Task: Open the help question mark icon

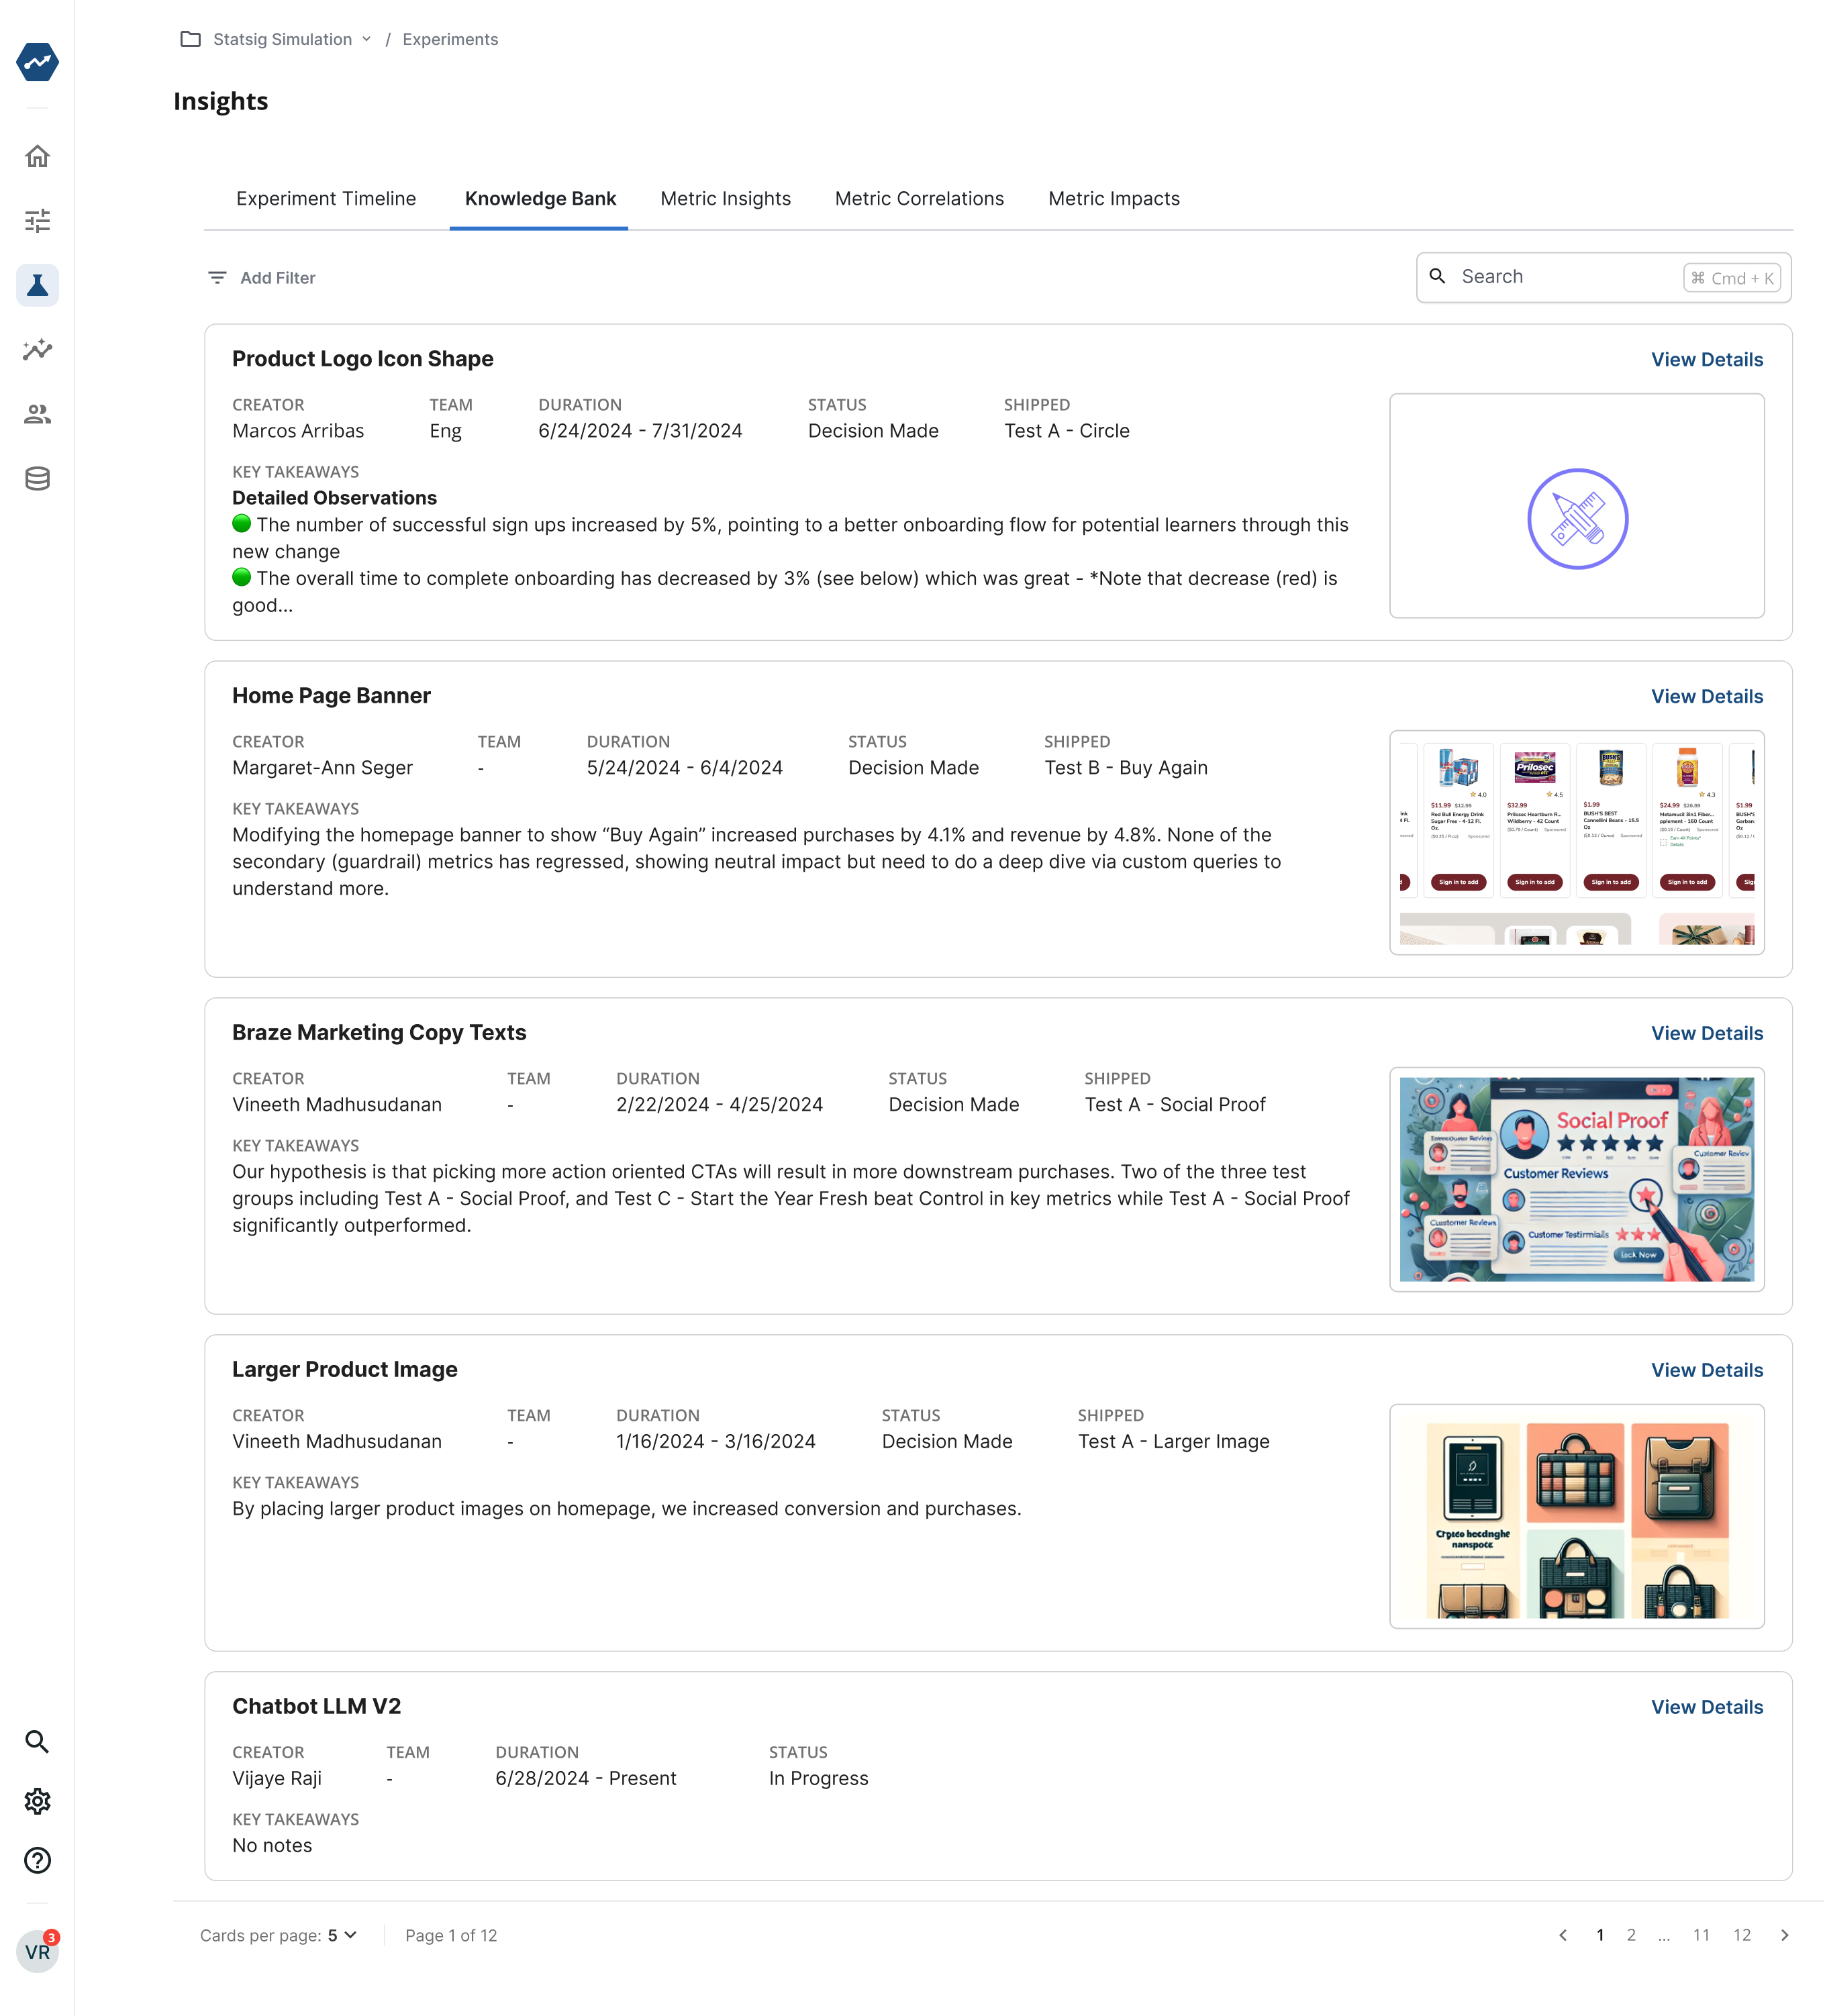Action: coord(37,1859)
